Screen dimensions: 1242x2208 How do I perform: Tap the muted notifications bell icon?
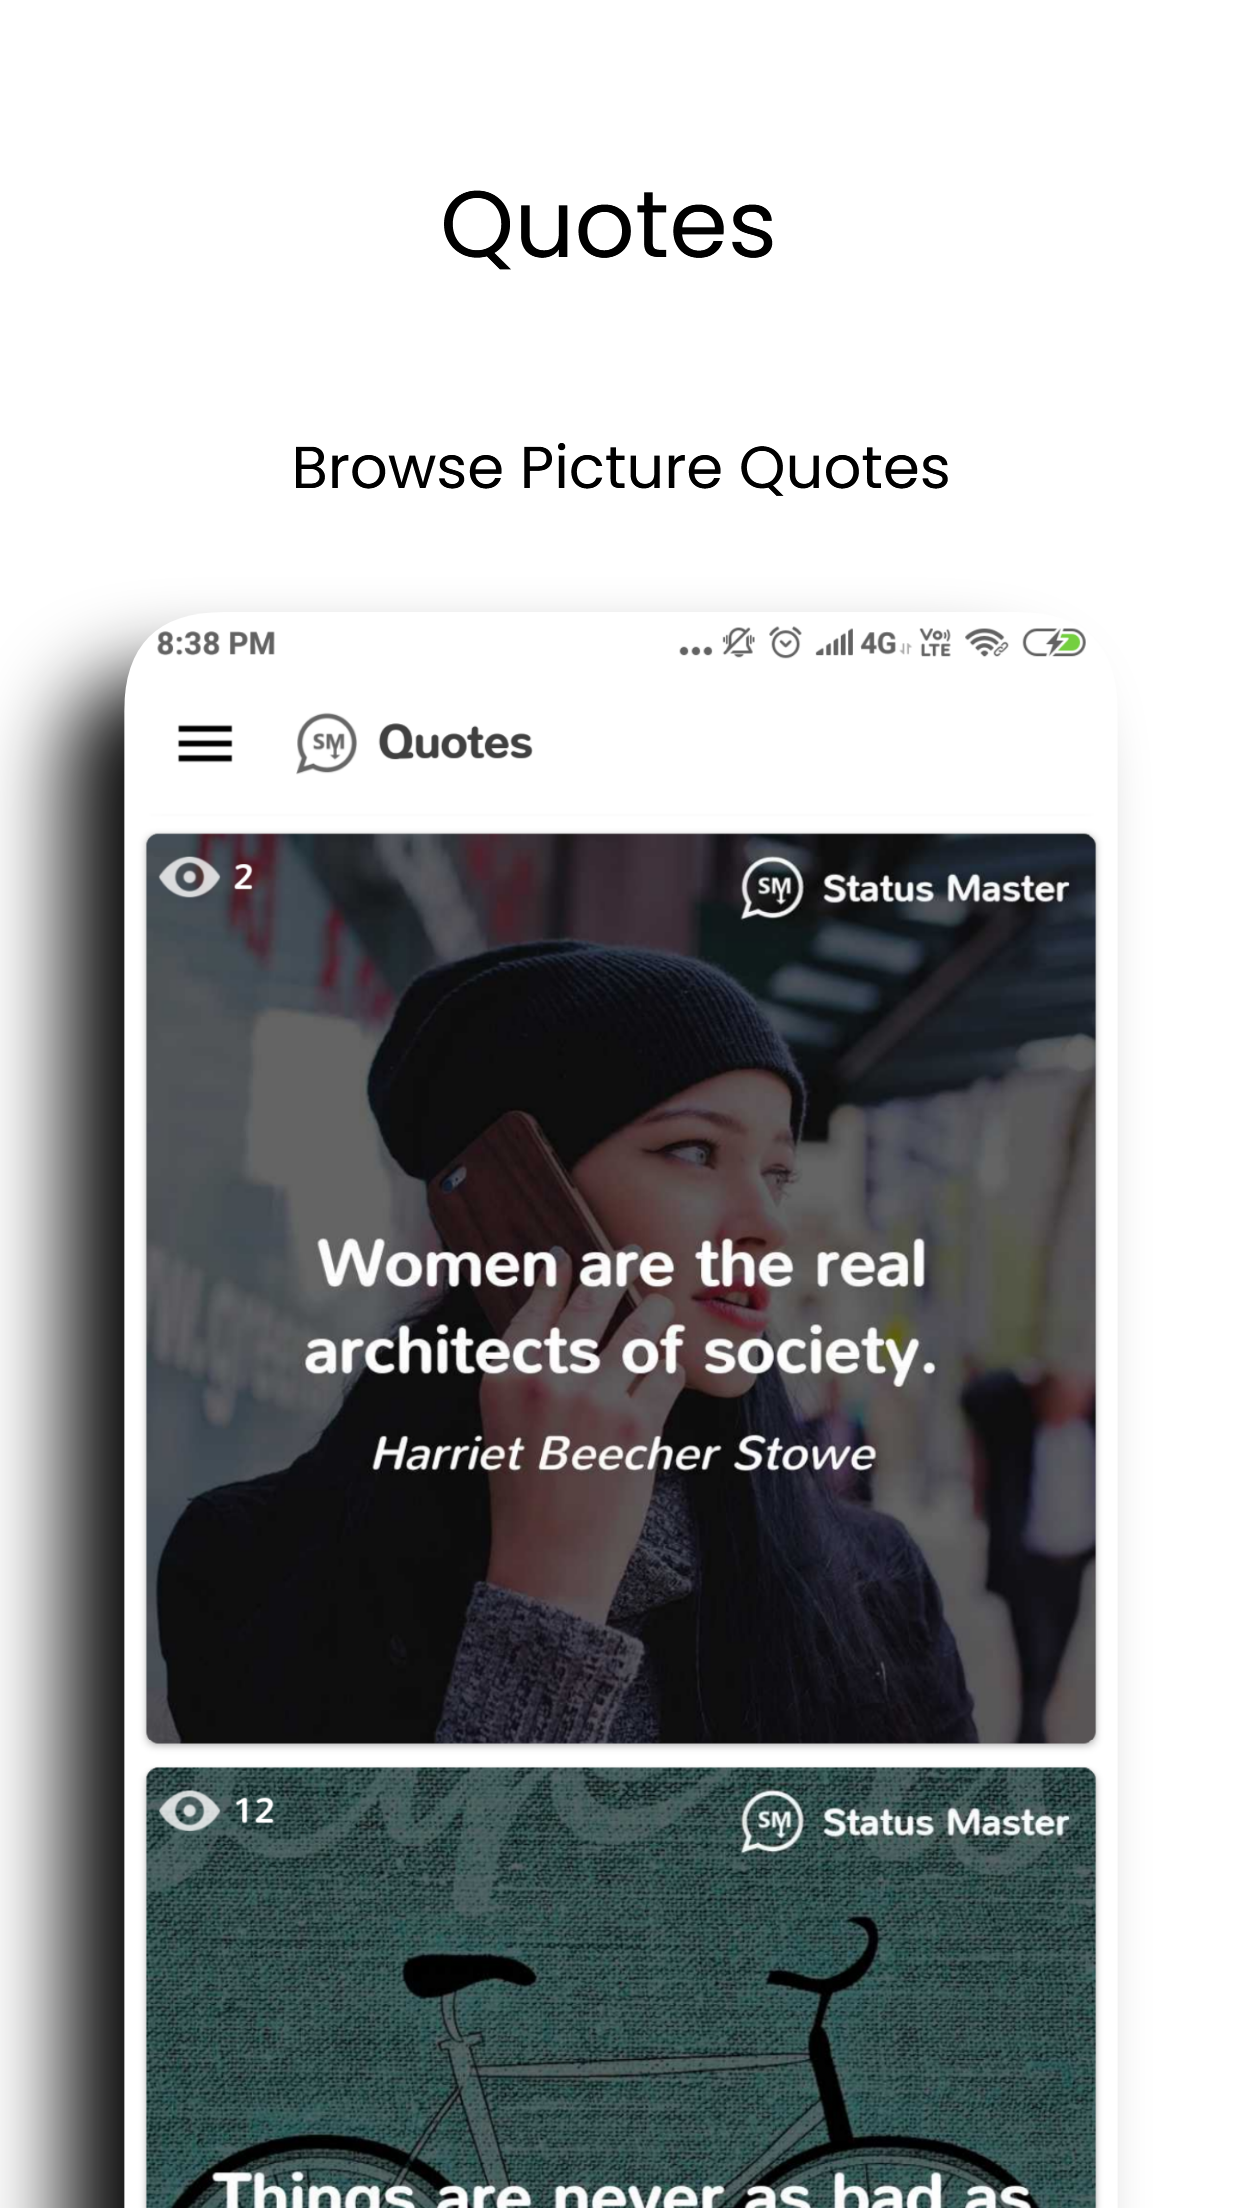tap(739, 642)
